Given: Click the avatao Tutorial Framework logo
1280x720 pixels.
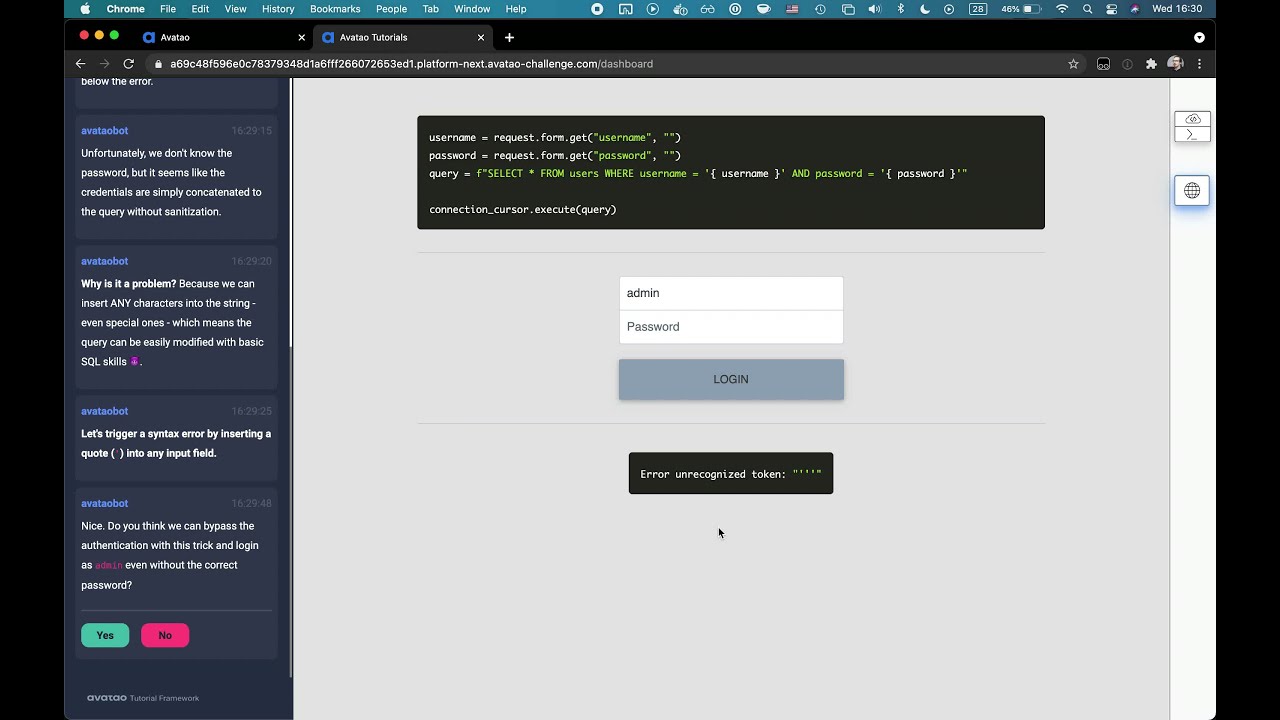Looking at the screenshot, I should (x=143, y=698).
